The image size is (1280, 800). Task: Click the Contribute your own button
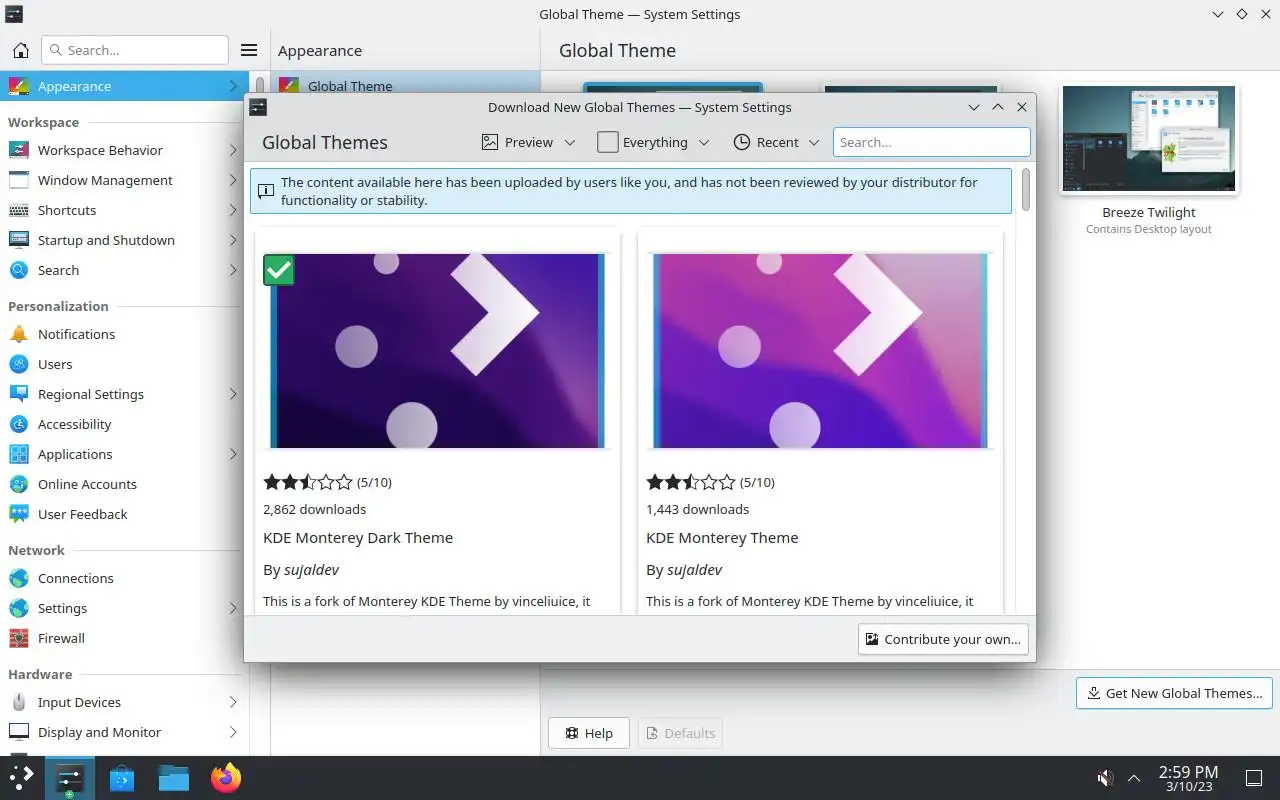coord(943,639)
